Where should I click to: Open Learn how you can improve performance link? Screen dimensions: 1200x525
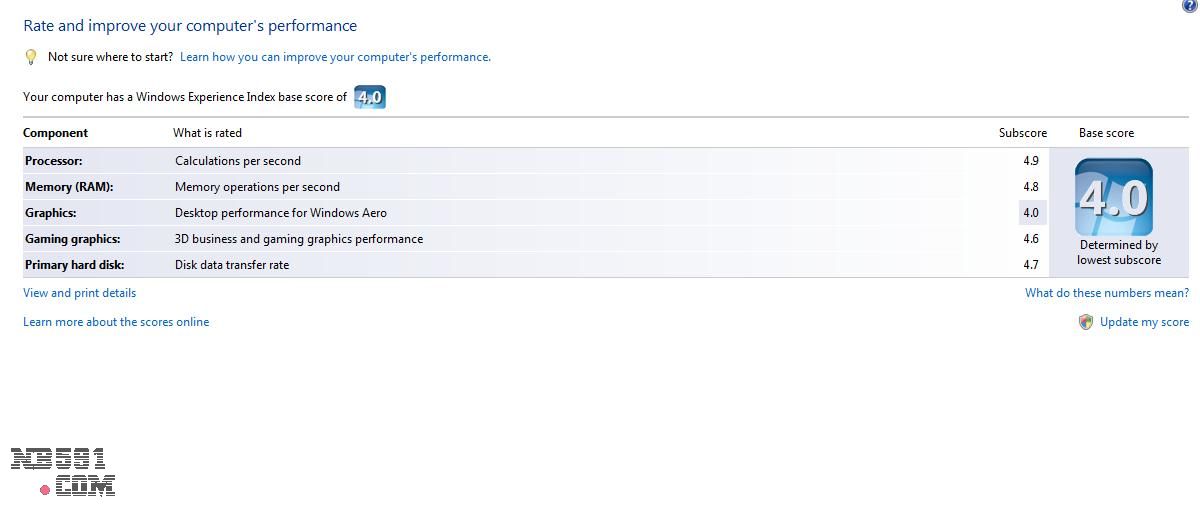[335, 57]
